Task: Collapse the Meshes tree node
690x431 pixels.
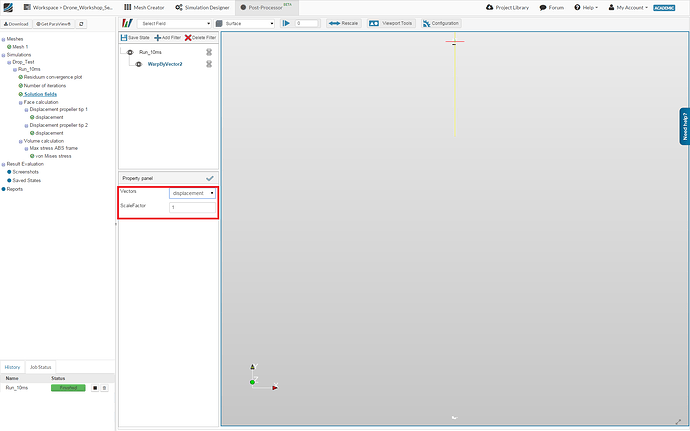Action: [4, 40]
